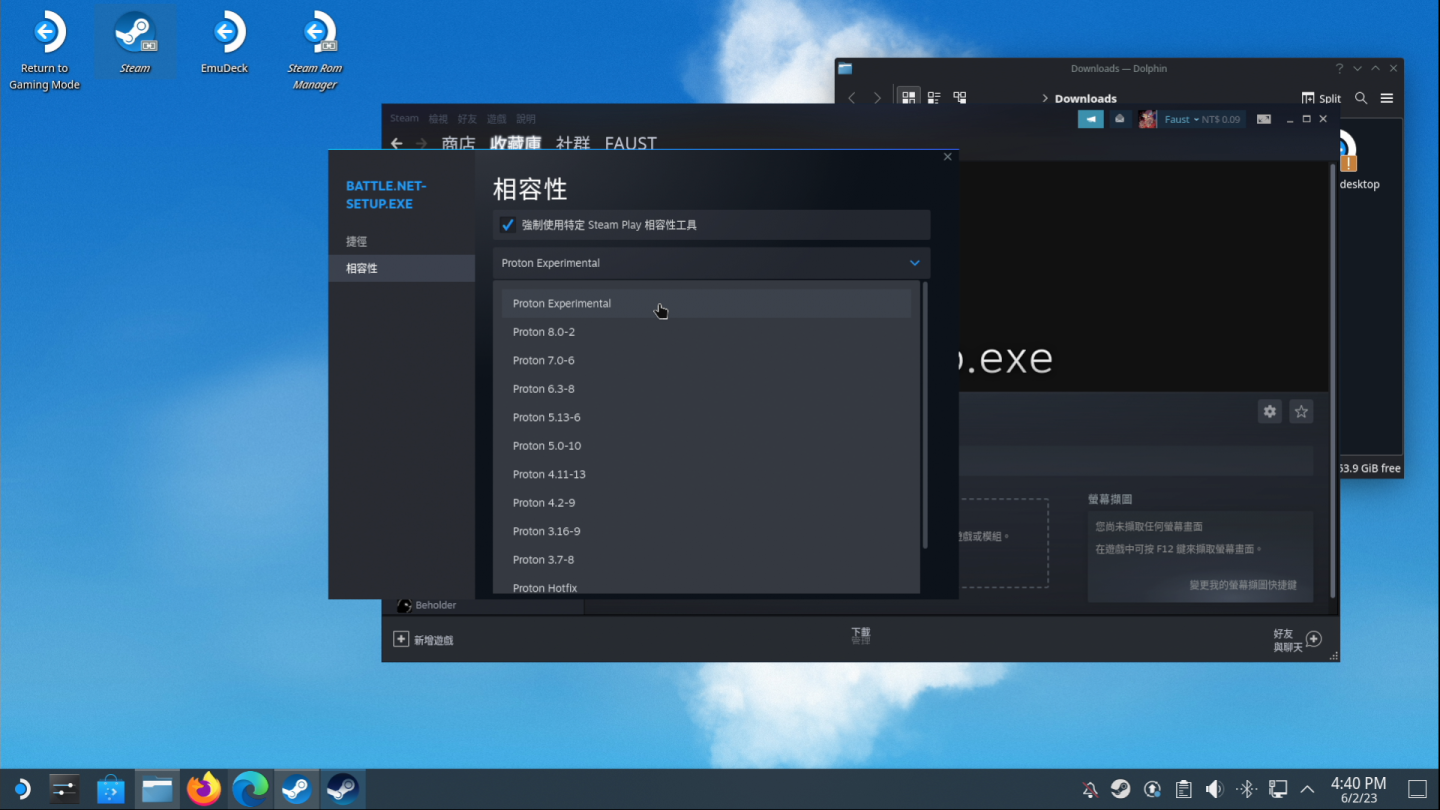Viewport: 1440px width, 810px height.
Task: Open game settings gear in Steam
Action: tap(1270, 411)
